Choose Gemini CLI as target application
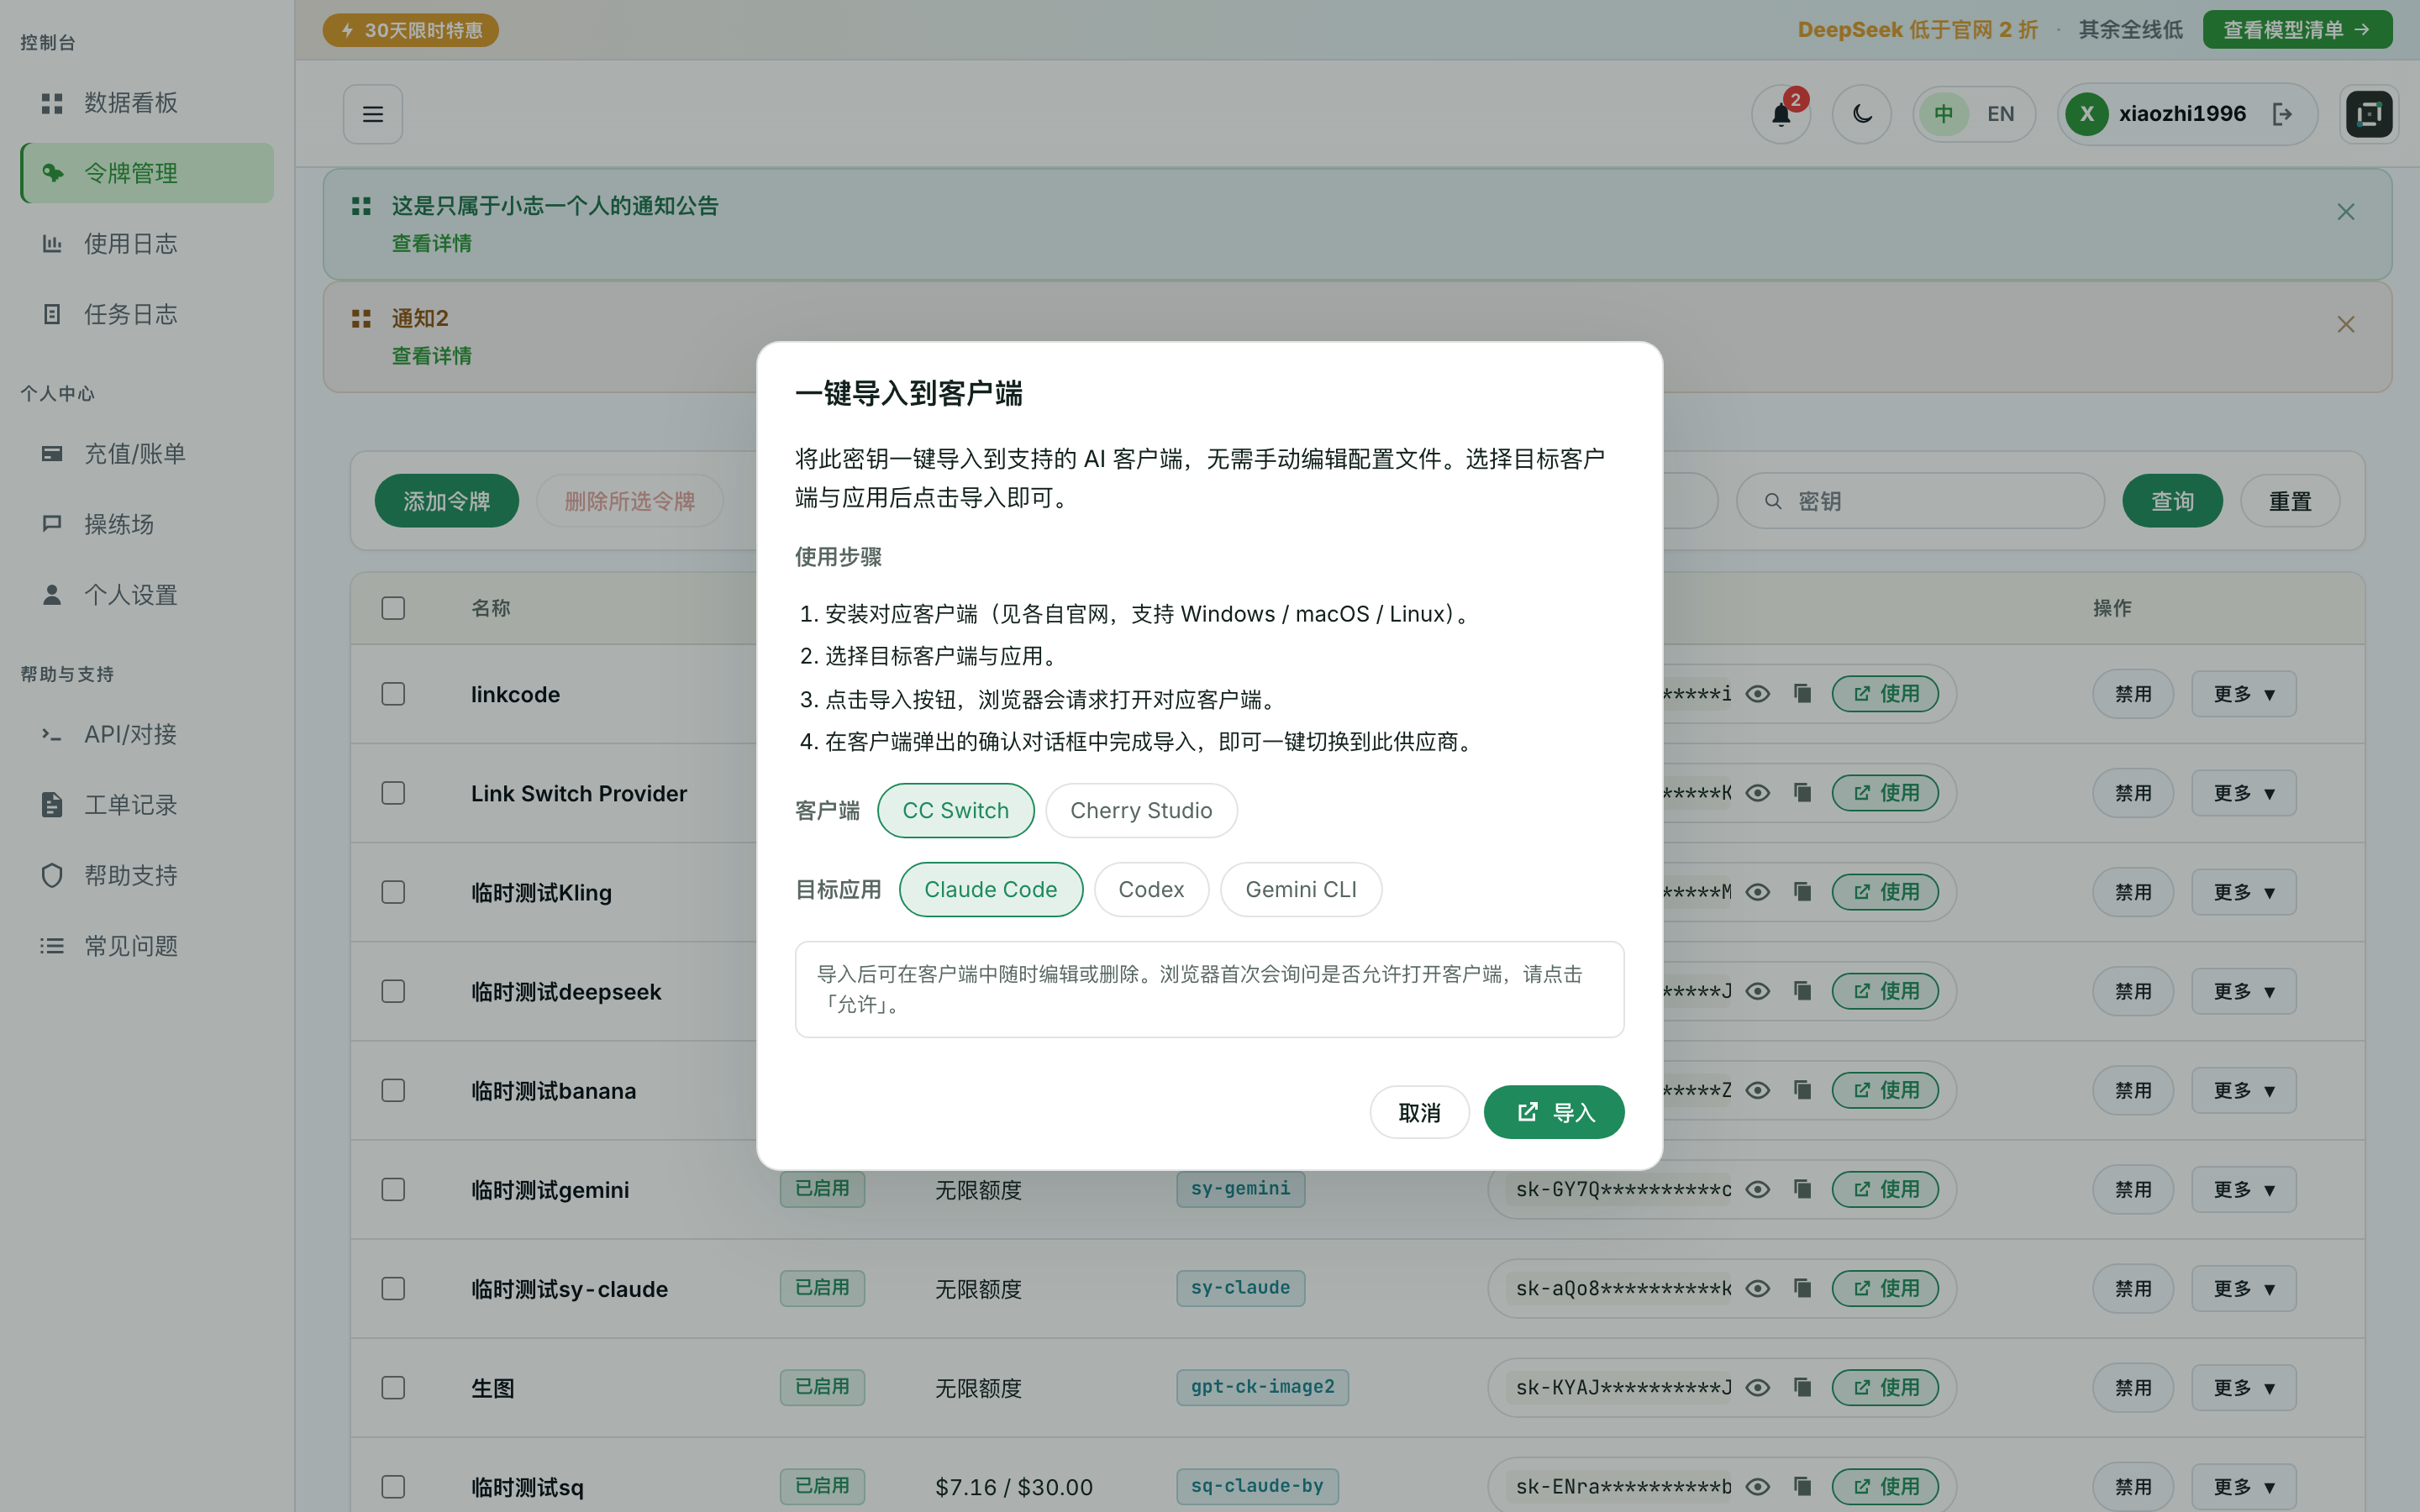Image resolution: width=2420 pixels, height=1512 pixels. pos(1301,889)
